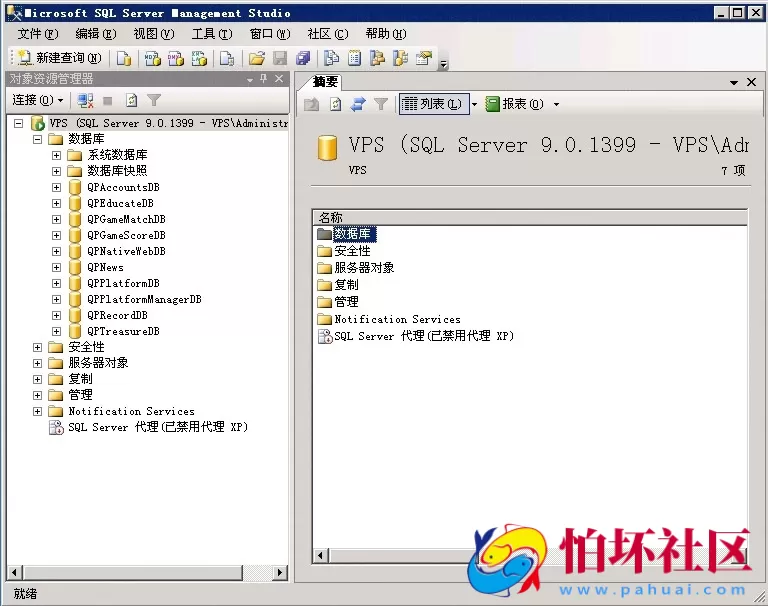Click the Filter funnel in Summary toolbar

point(381,104)
